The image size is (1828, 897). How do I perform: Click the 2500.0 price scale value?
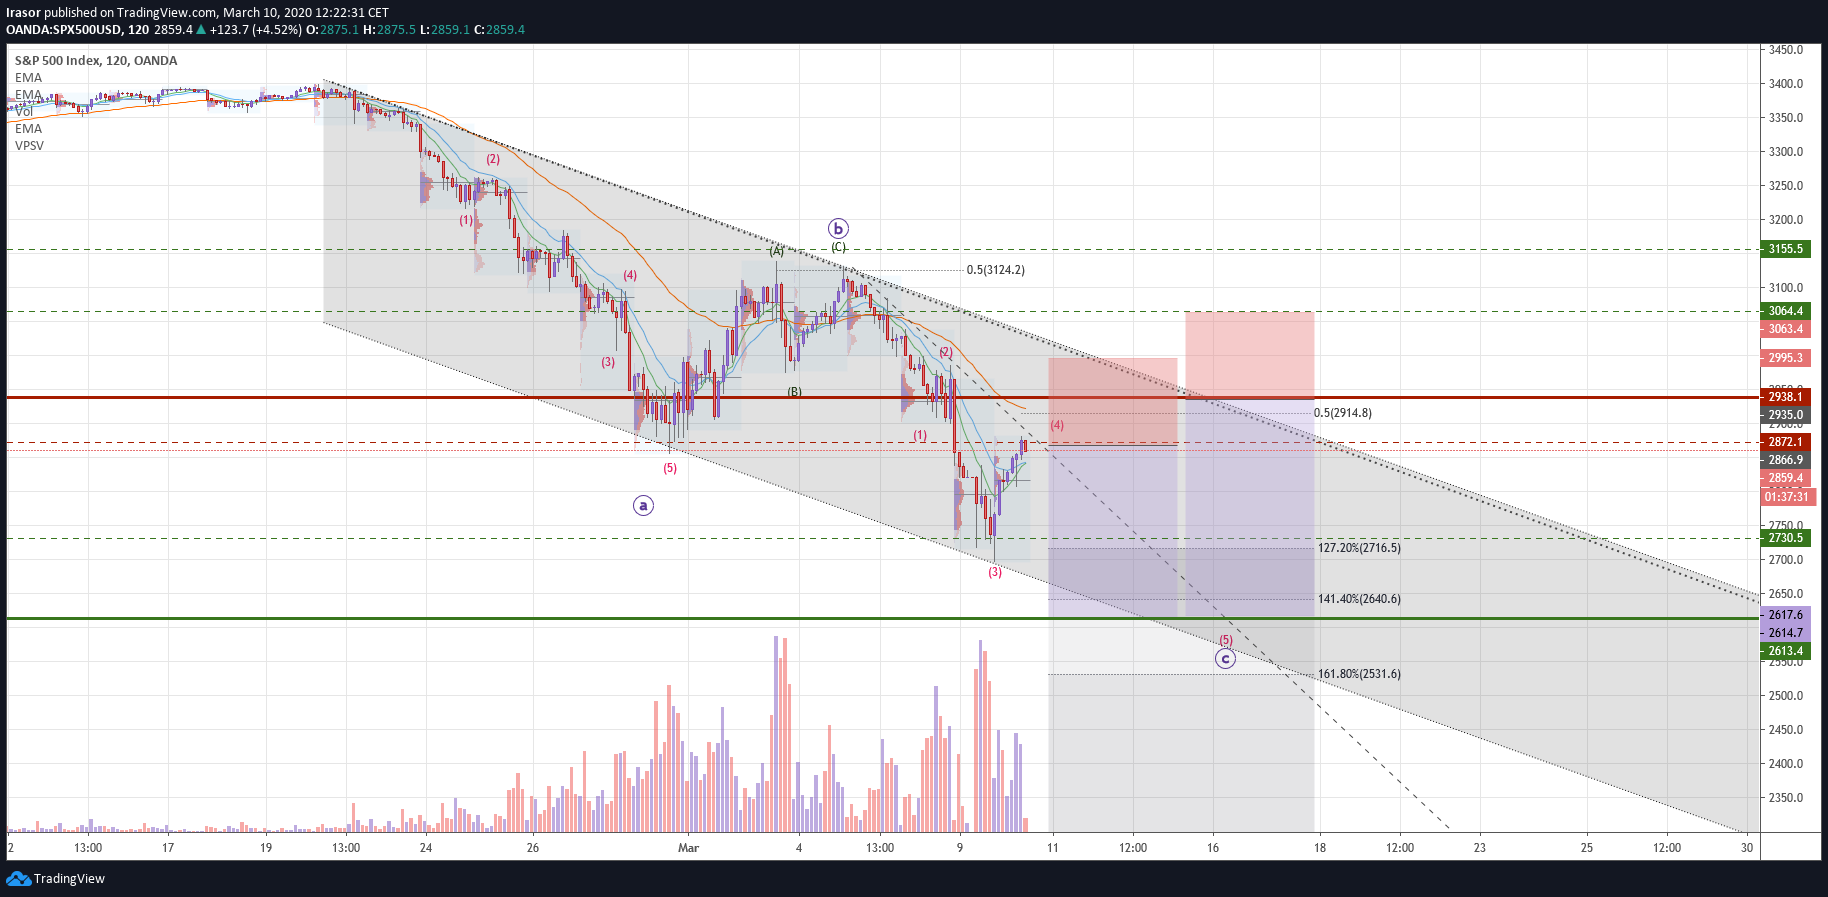point(1786,696)
